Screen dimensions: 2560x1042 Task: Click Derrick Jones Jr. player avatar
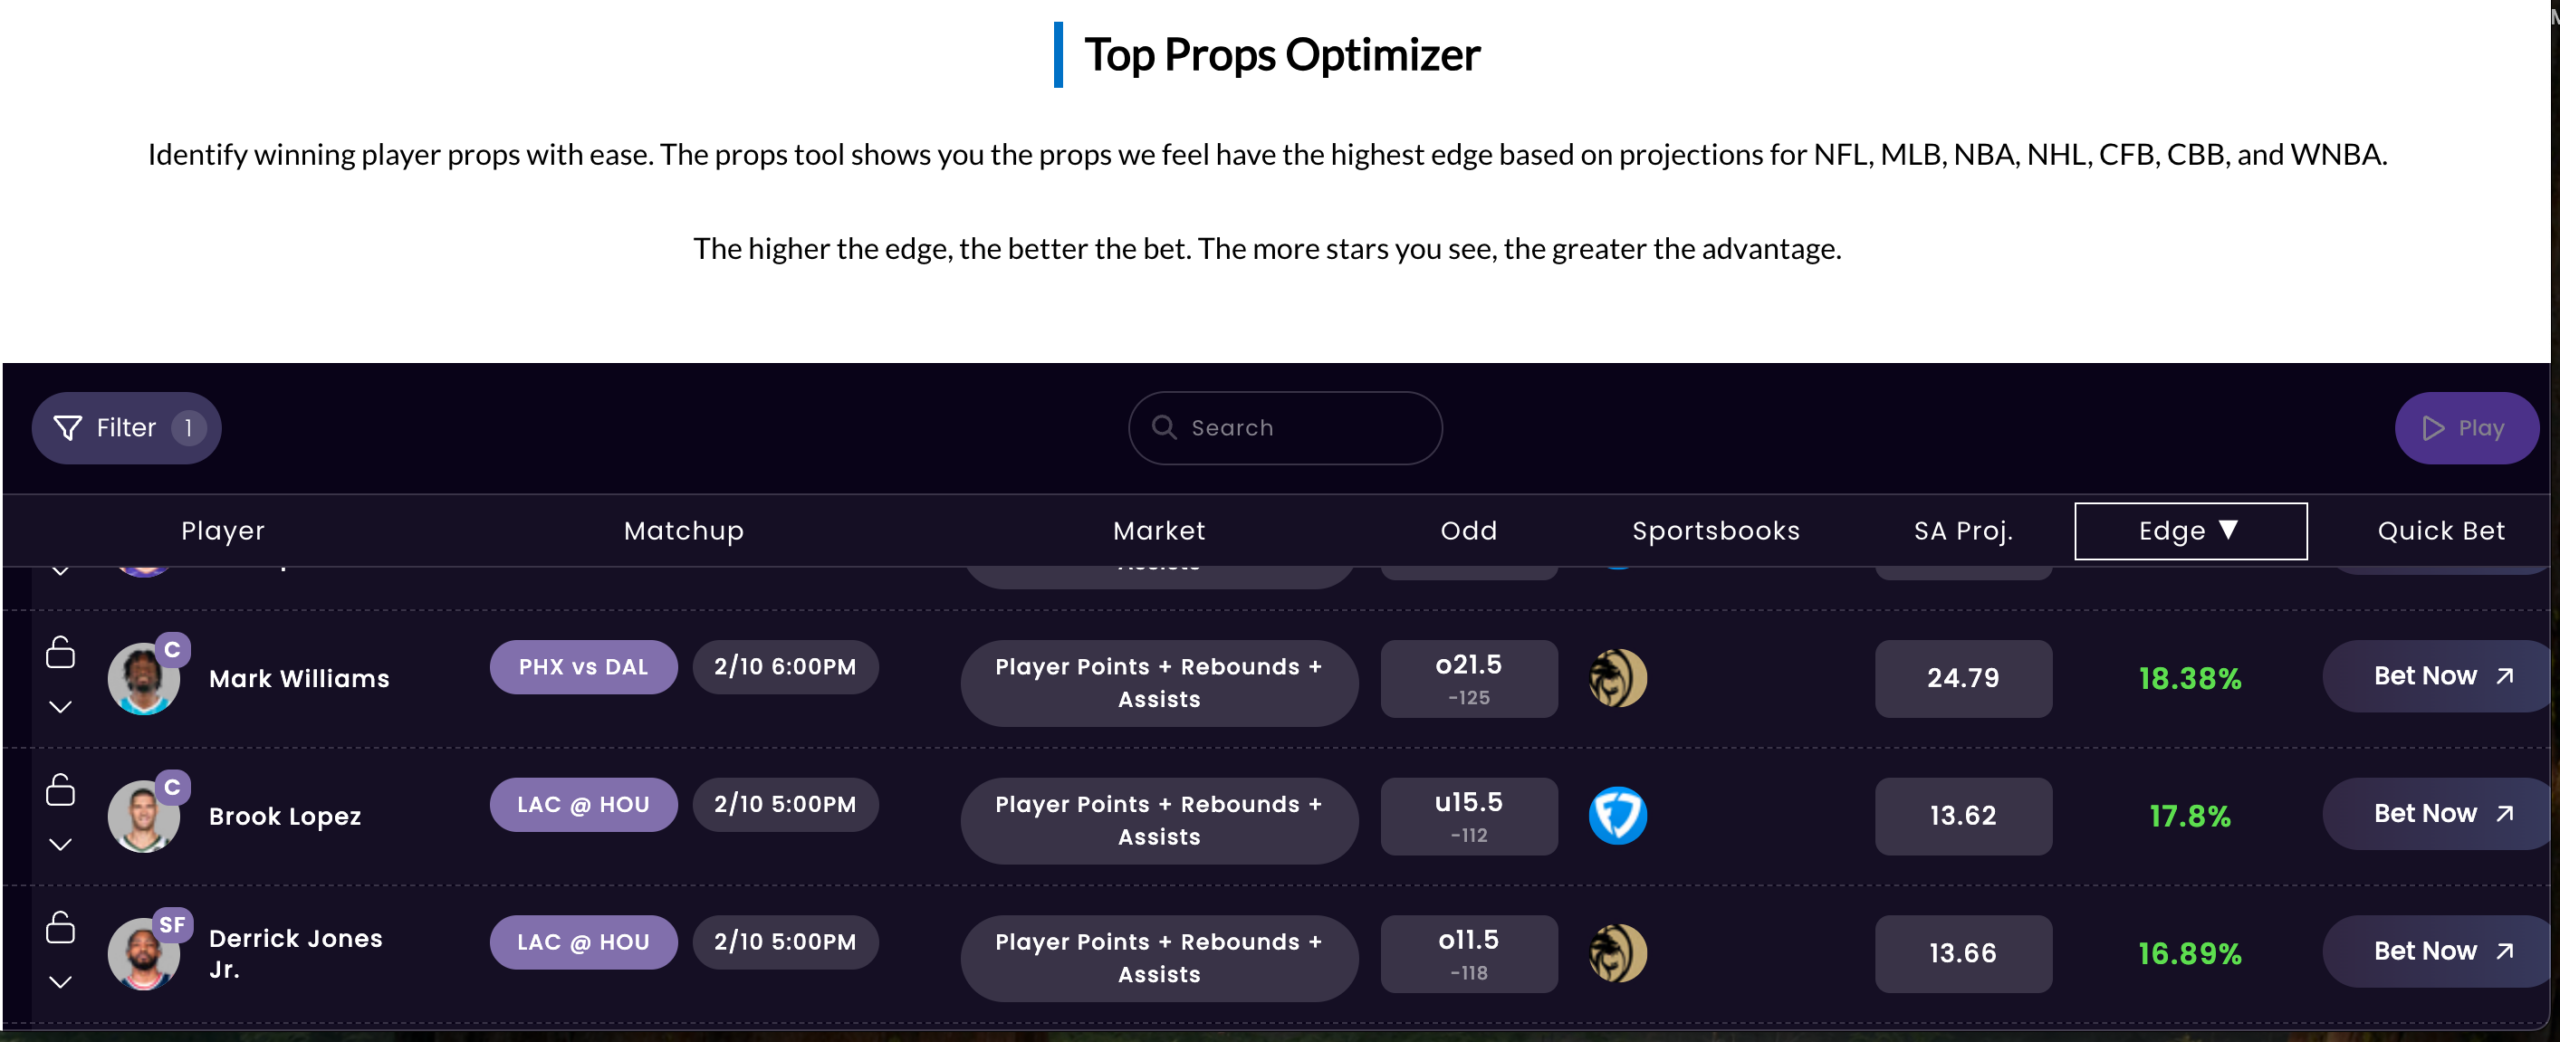point(143,954)
